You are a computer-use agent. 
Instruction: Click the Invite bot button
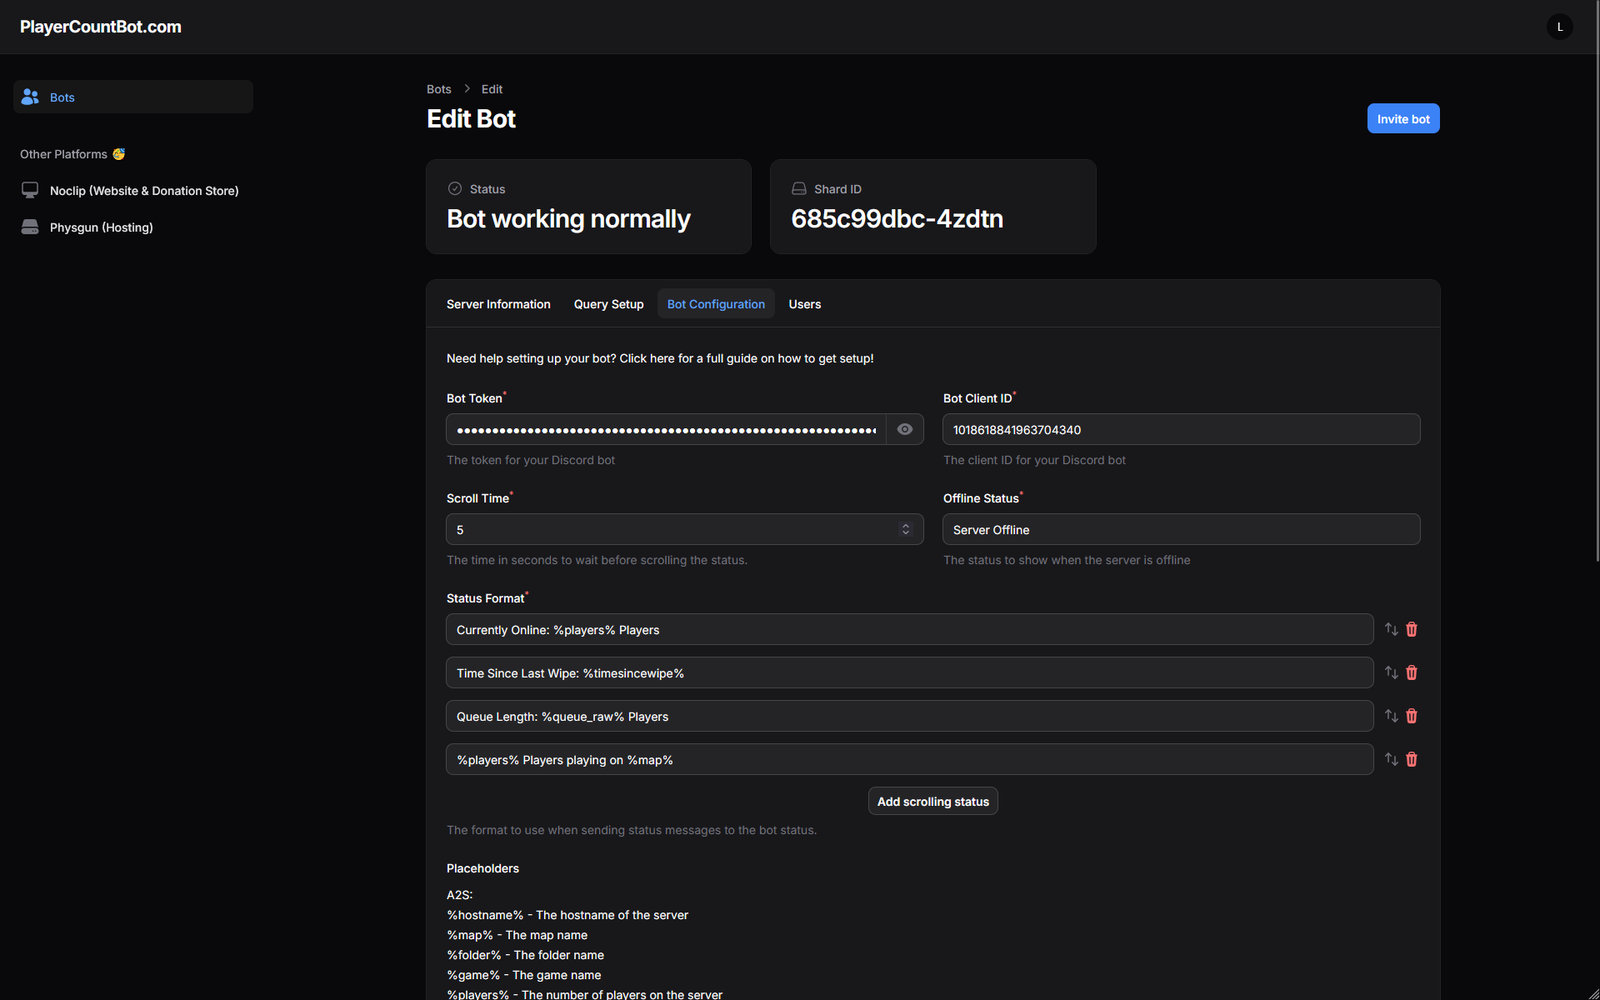pyautogui.click(x=1403, y=118)
